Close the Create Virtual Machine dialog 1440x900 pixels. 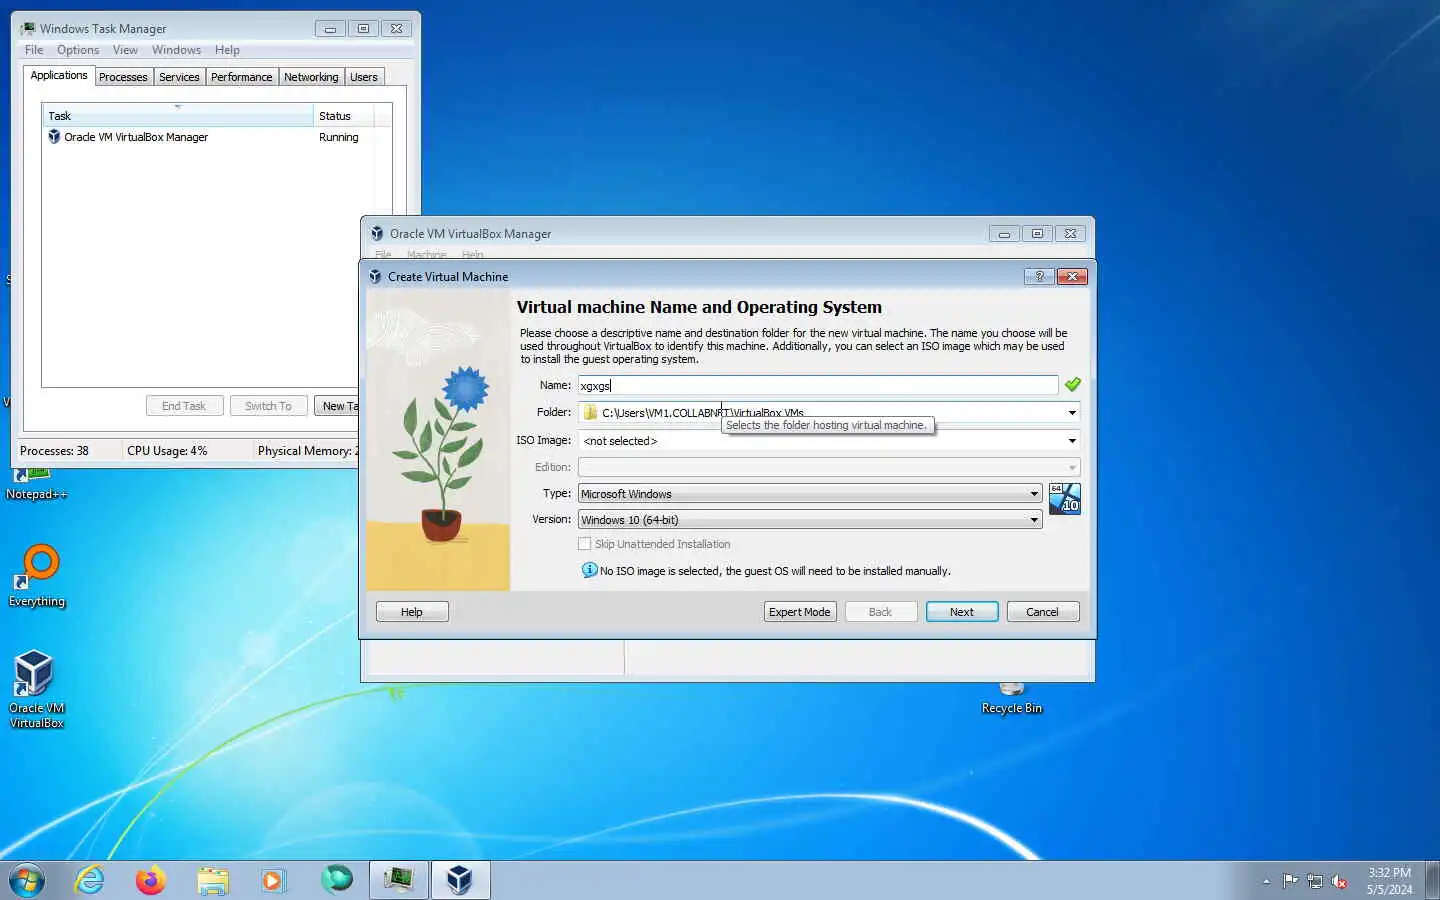coord(1072,276)
